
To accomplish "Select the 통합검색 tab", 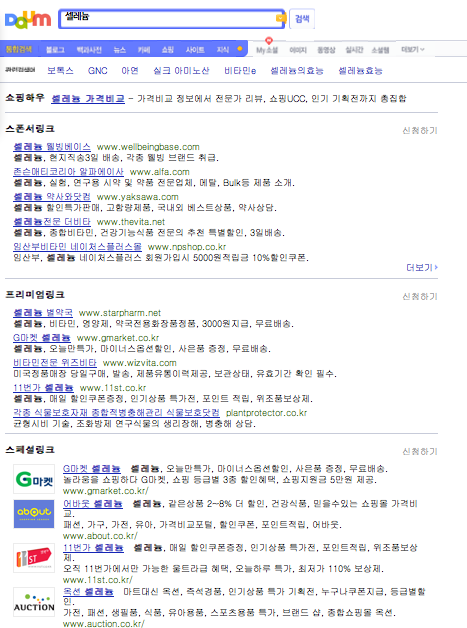I will [19, 49].
